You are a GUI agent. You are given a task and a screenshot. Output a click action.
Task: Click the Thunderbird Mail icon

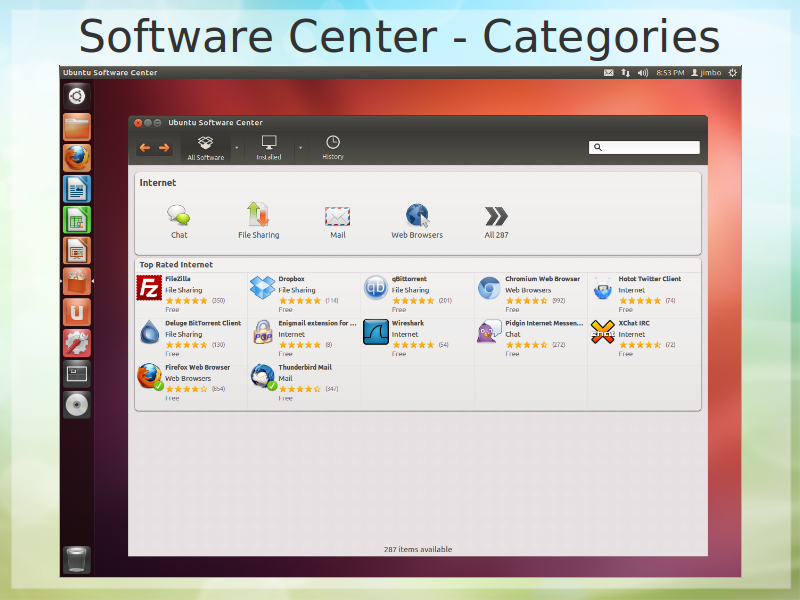tap(263, 377)
